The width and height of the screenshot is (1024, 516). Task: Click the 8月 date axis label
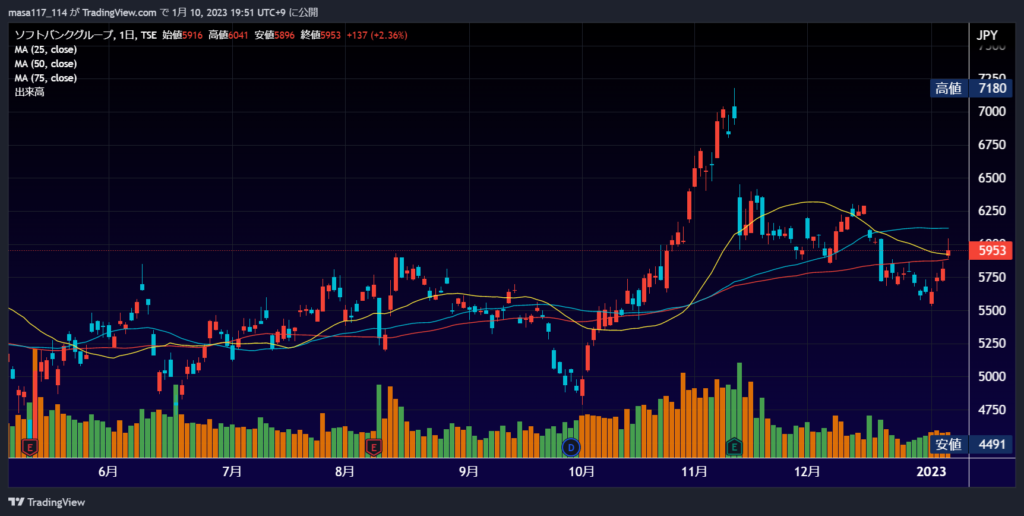[345, 471]
